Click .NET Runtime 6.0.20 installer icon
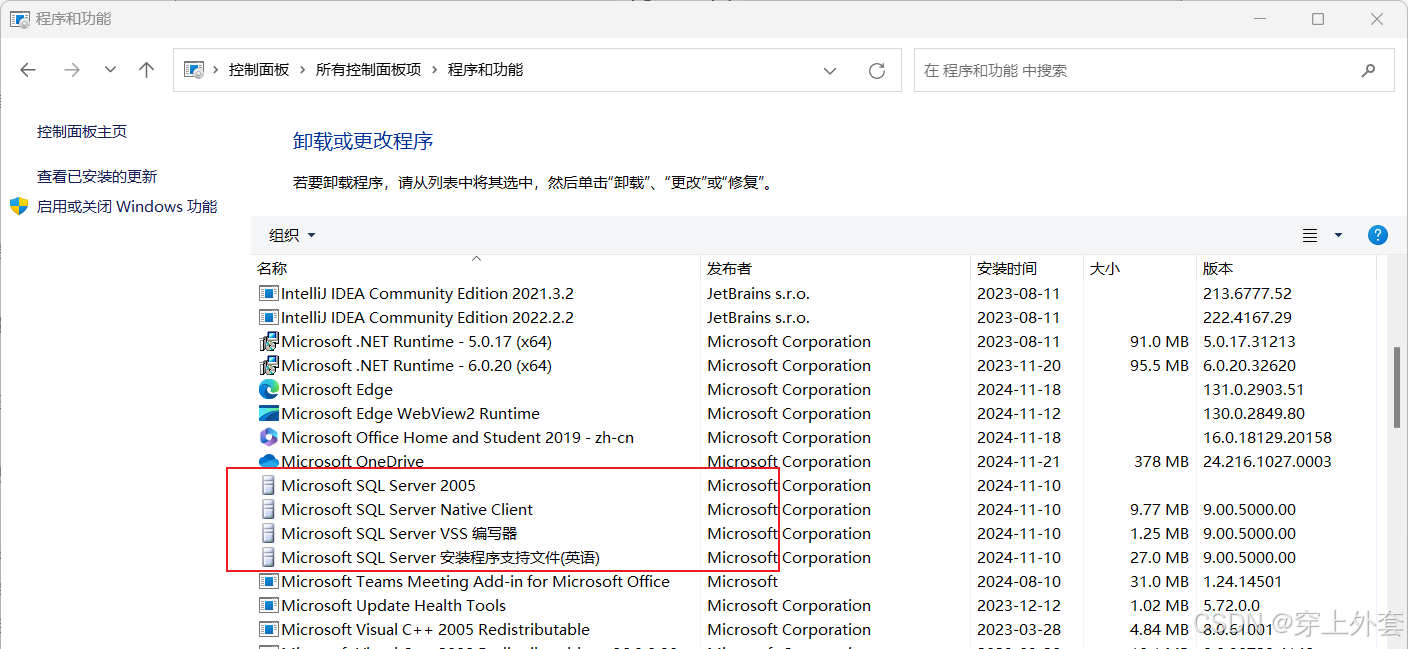Viewport: 1408px width, 649px height. tap(268, 366)
